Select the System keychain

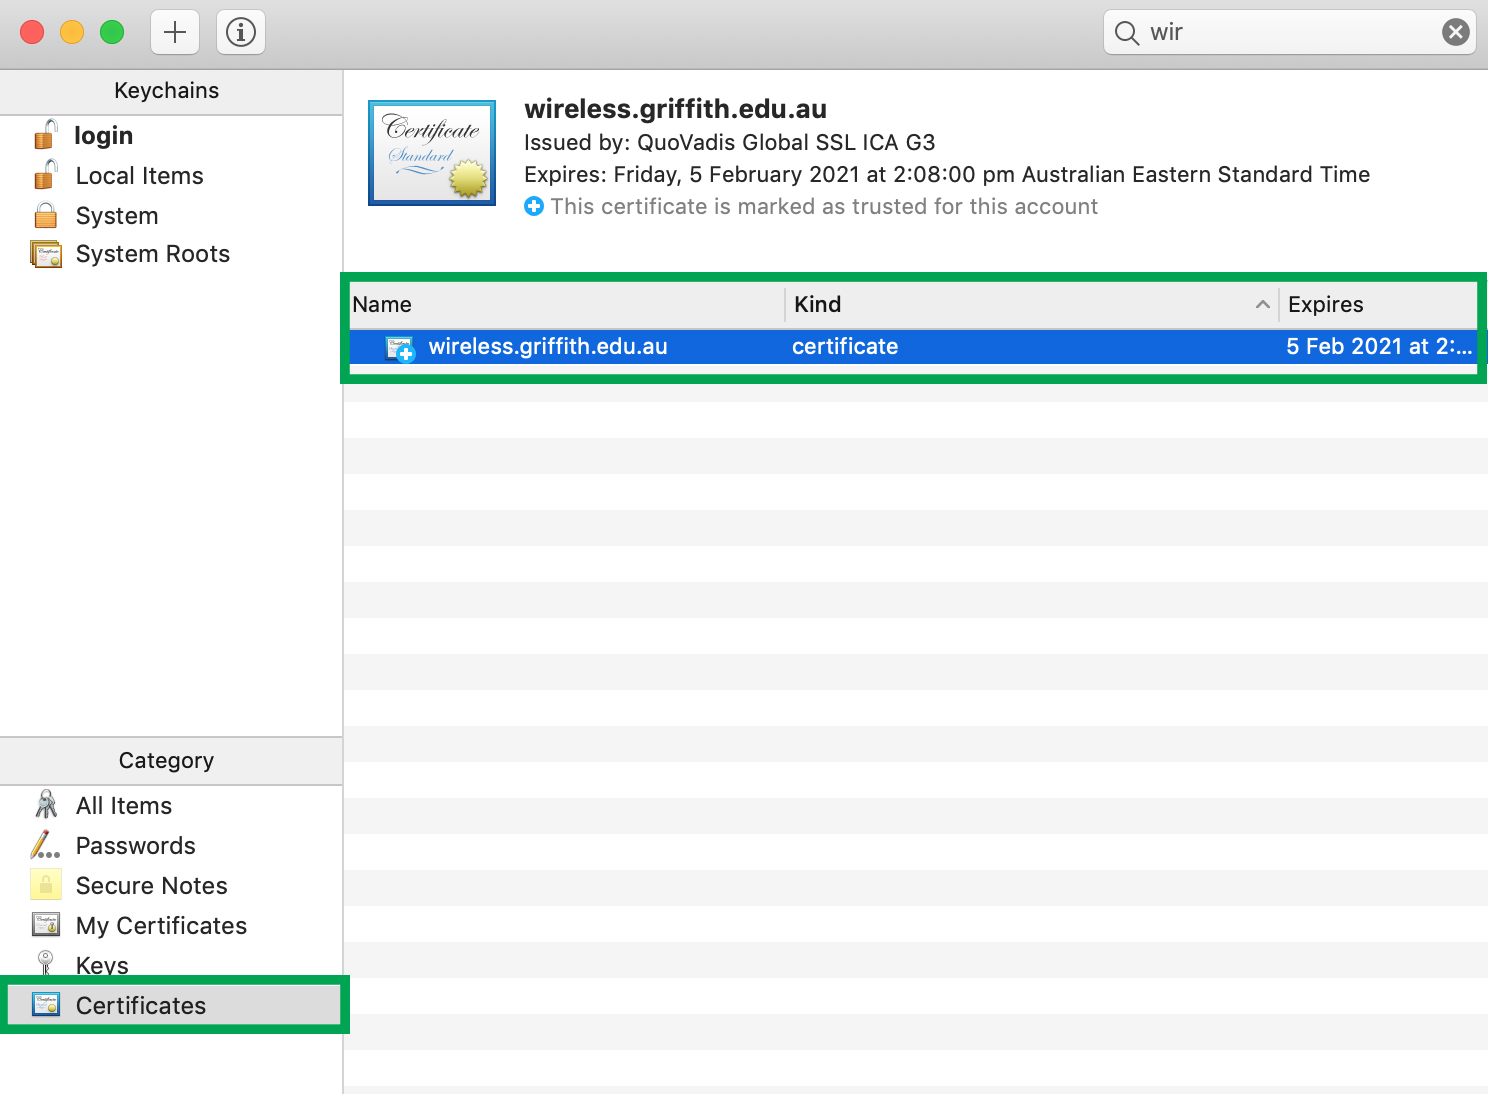[117, 216]
